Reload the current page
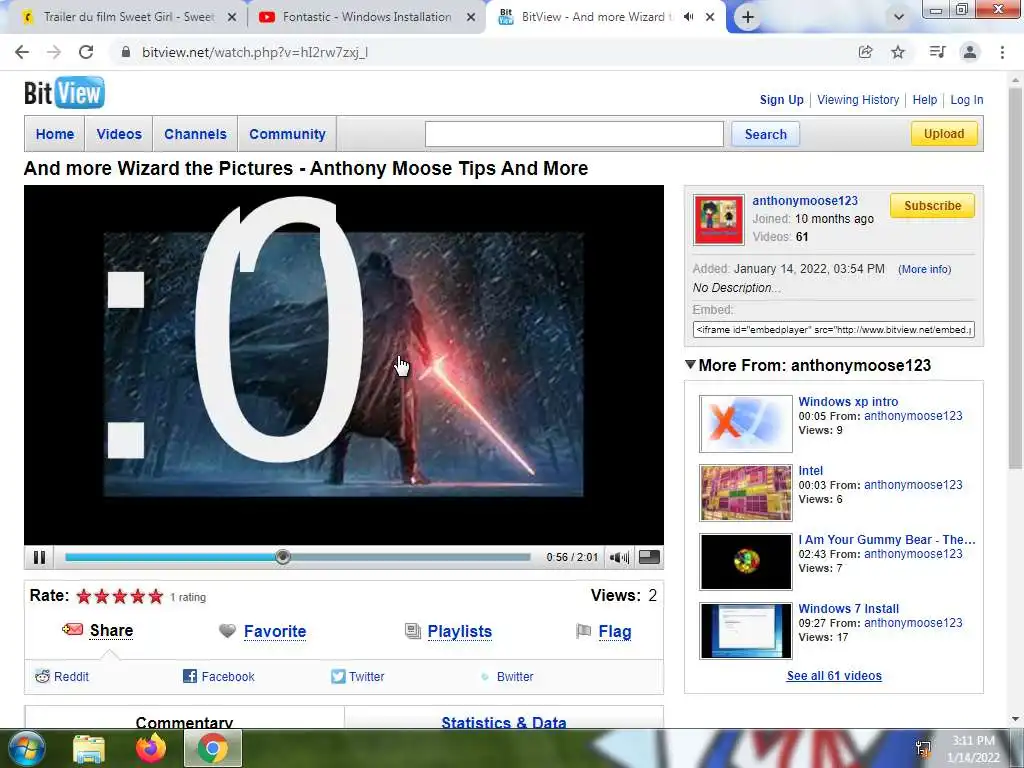 coord(86,52)
